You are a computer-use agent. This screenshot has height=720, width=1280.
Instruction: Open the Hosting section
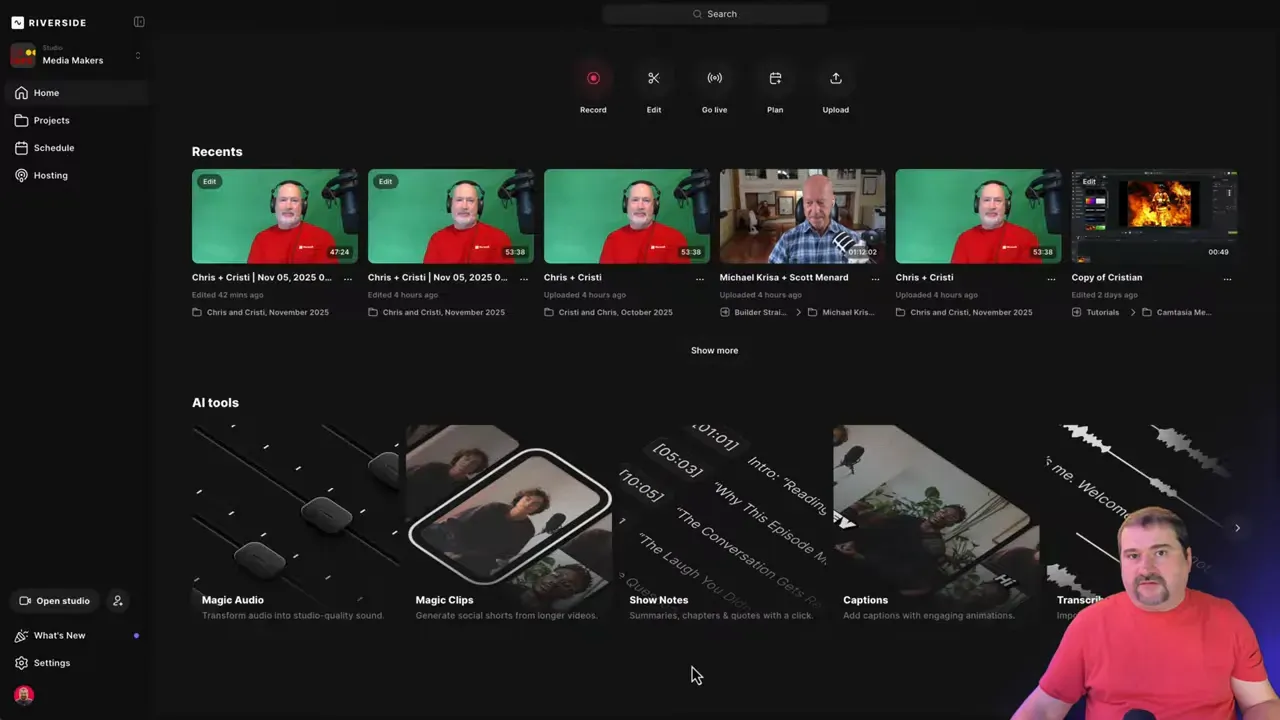50,175
